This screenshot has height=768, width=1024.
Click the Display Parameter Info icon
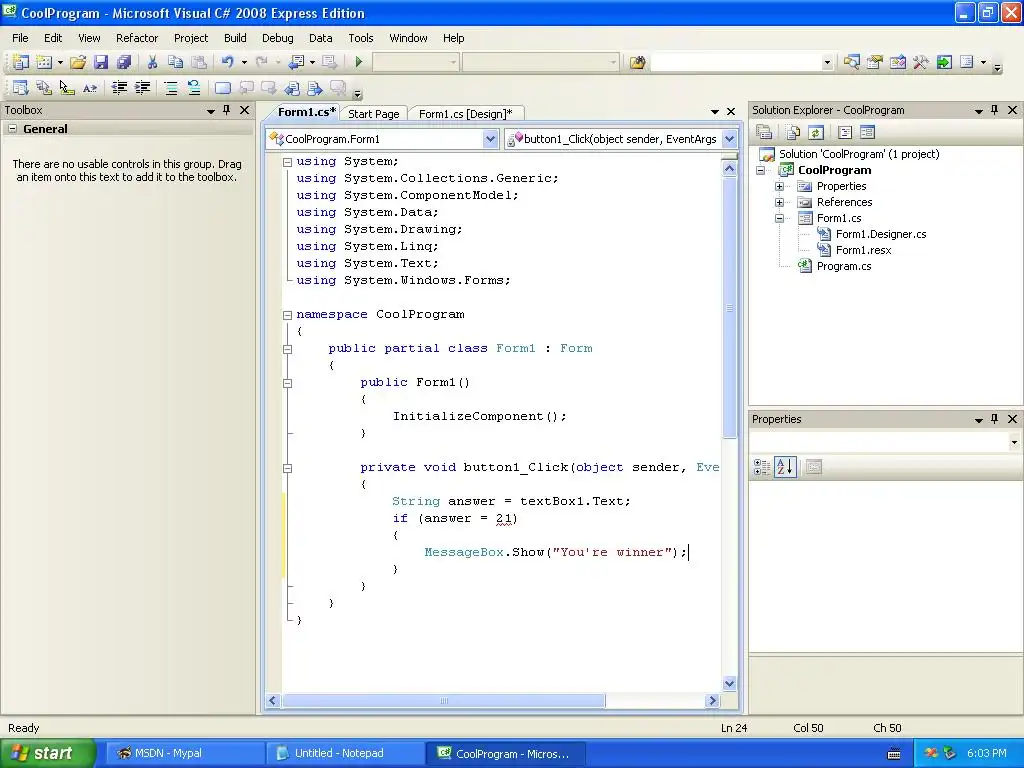(44, 88)
